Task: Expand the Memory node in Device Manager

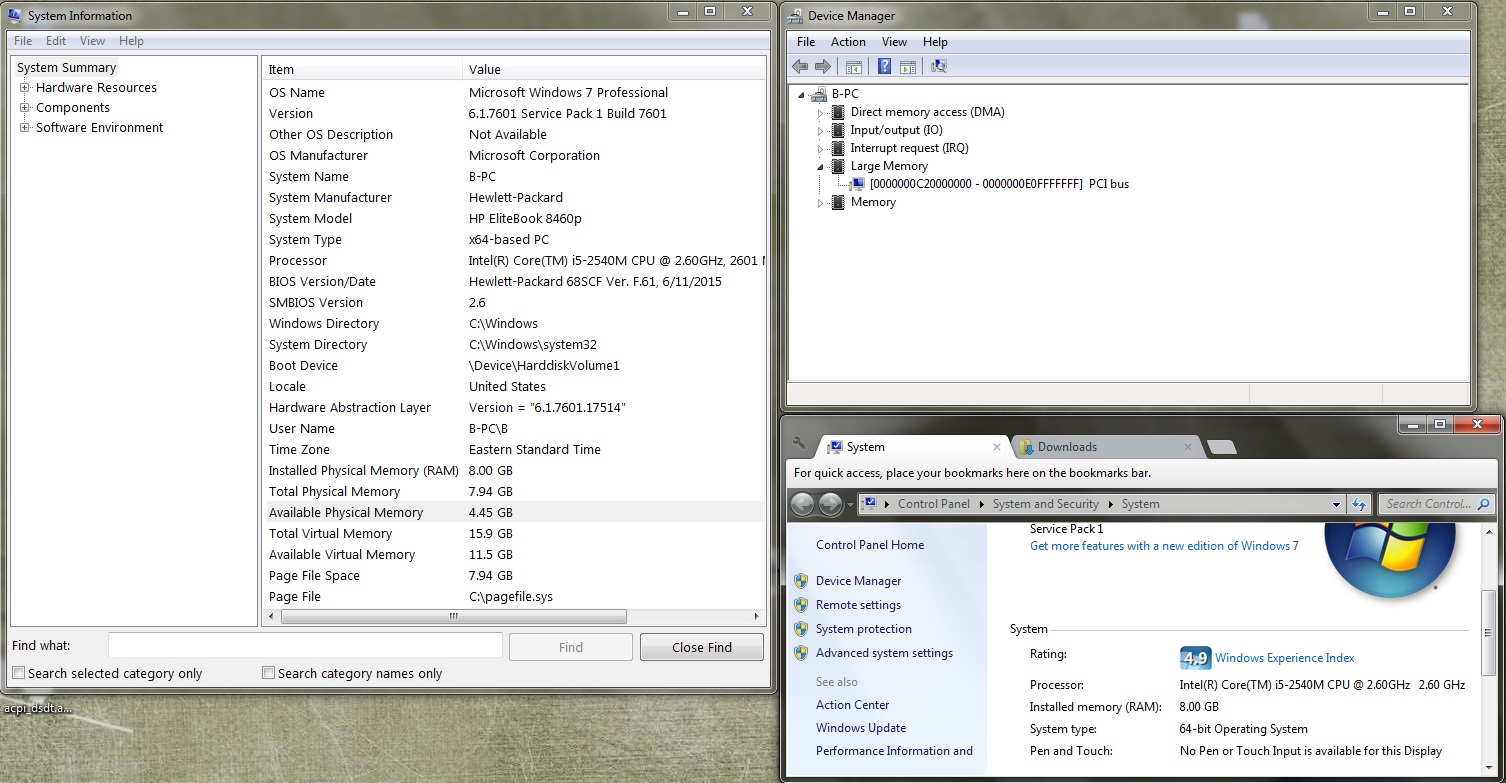Action: pyautogui.click(x=821, y=203)
